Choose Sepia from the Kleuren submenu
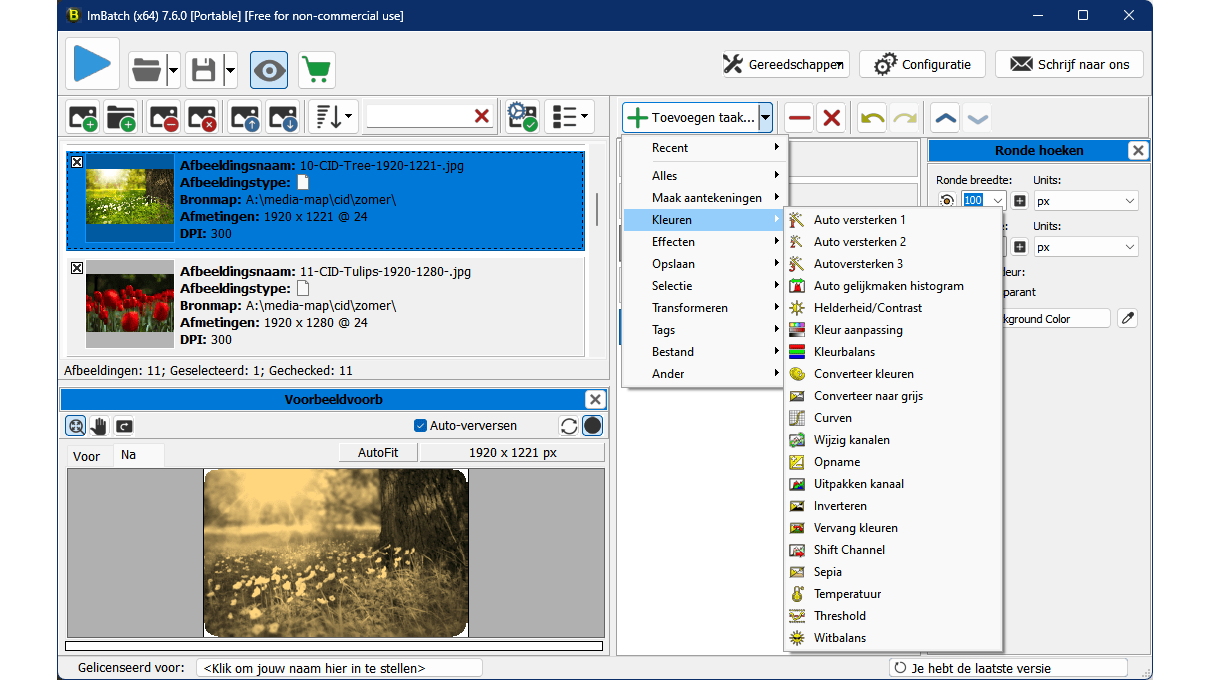 point(827,572)
